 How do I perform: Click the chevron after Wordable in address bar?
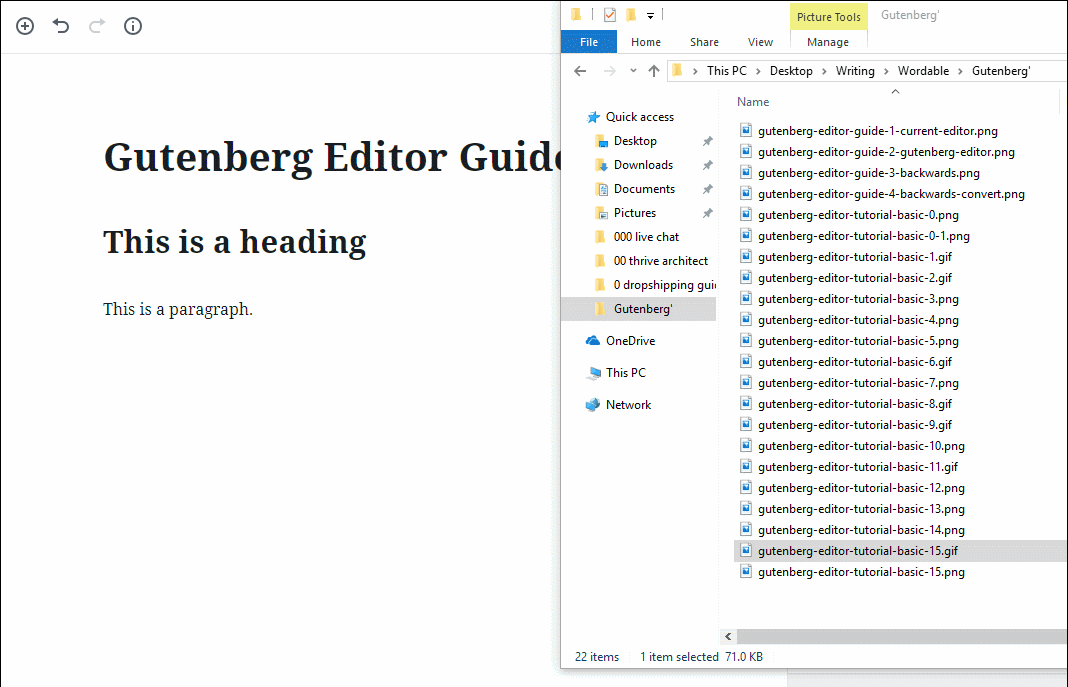pyautogui.click(x=960, y=71)
